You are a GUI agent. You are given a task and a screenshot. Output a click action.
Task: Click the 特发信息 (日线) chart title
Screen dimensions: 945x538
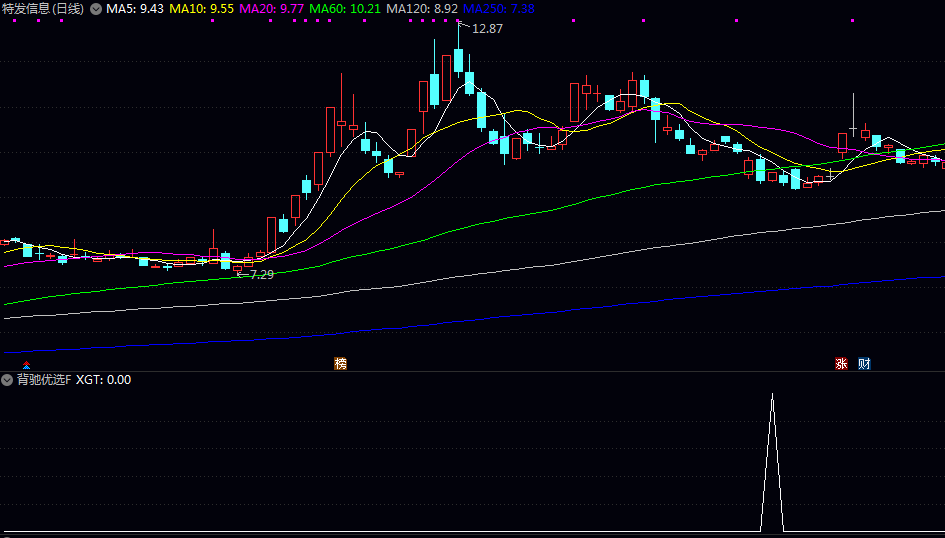point(43,9)
